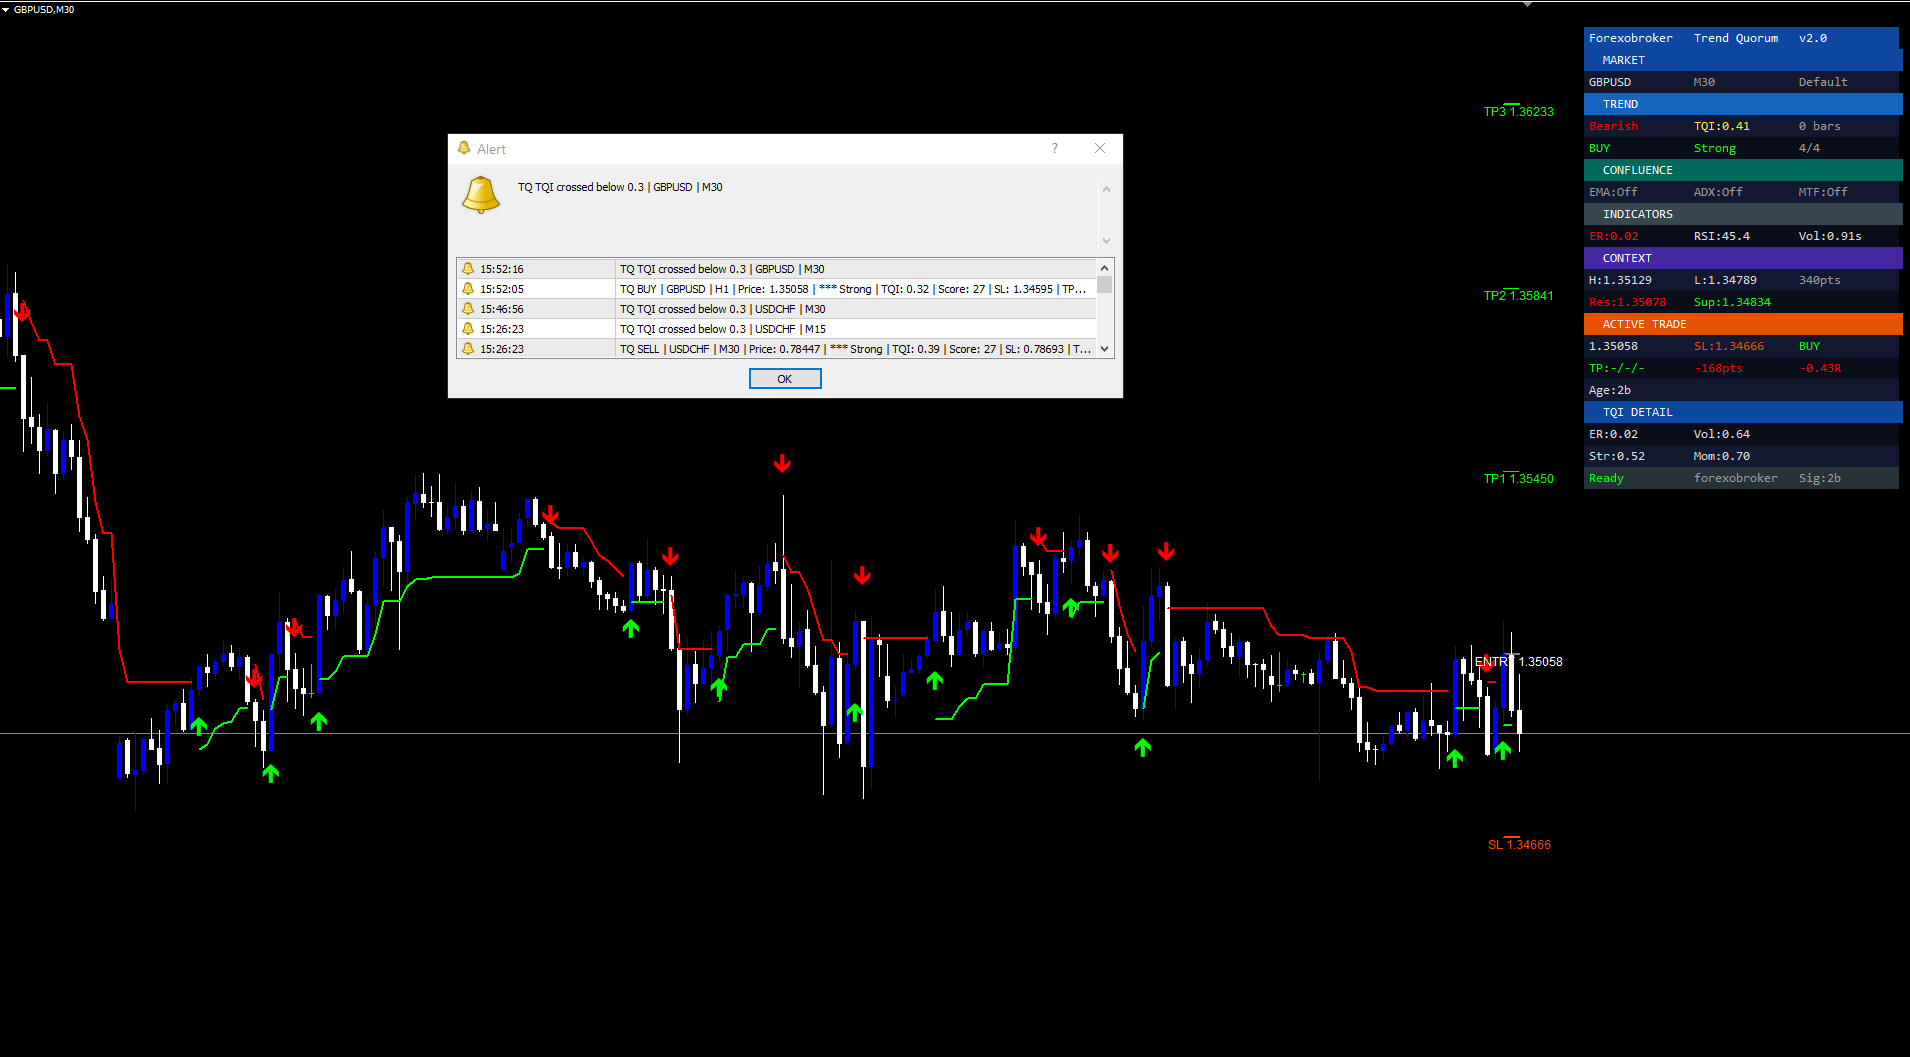This screenshot has width=1910, height=1057.
Task: Click the small bell in the Alert title bar
Action: 464,148
